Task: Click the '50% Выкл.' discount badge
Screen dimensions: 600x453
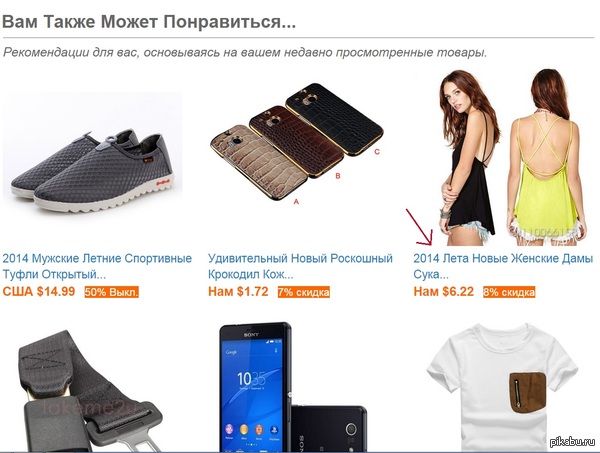Action: pos(111,292)
